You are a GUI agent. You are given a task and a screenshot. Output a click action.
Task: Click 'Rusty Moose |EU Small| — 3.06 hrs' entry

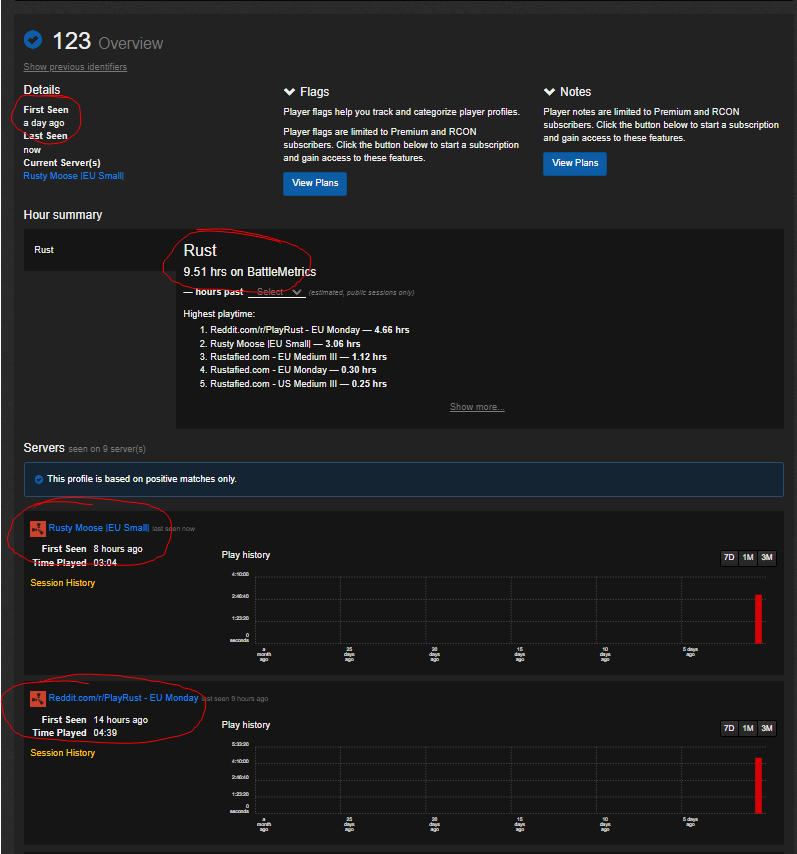[x=285, y=344]
